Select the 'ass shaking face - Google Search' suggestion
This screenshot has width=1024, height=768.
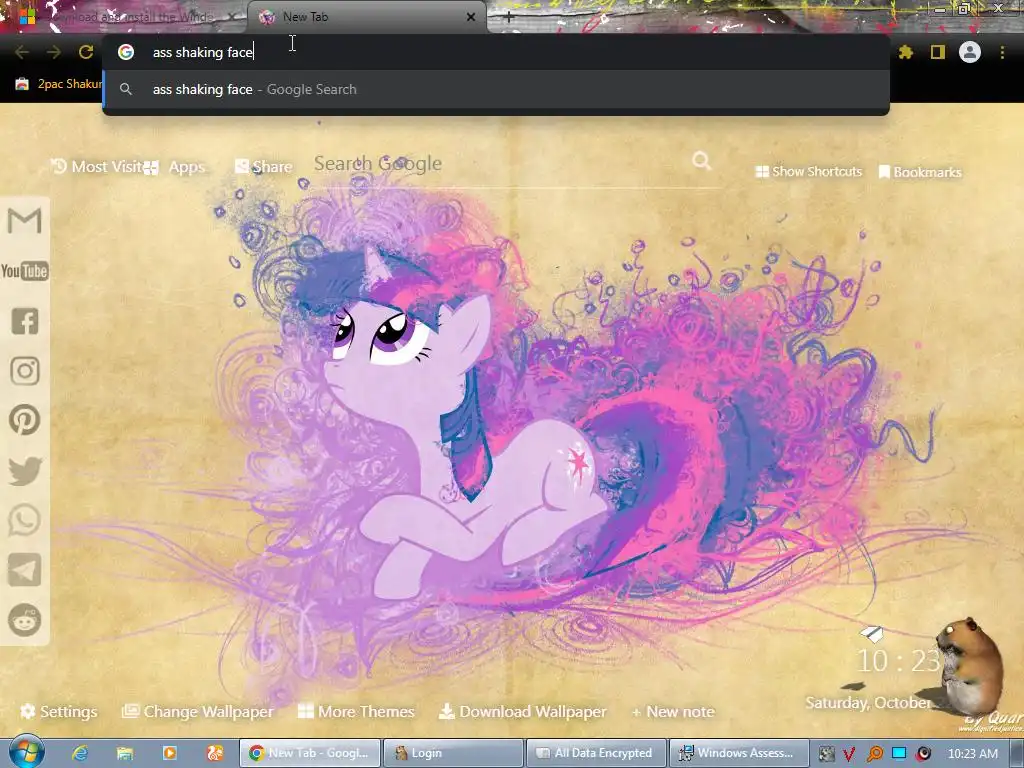496,89
